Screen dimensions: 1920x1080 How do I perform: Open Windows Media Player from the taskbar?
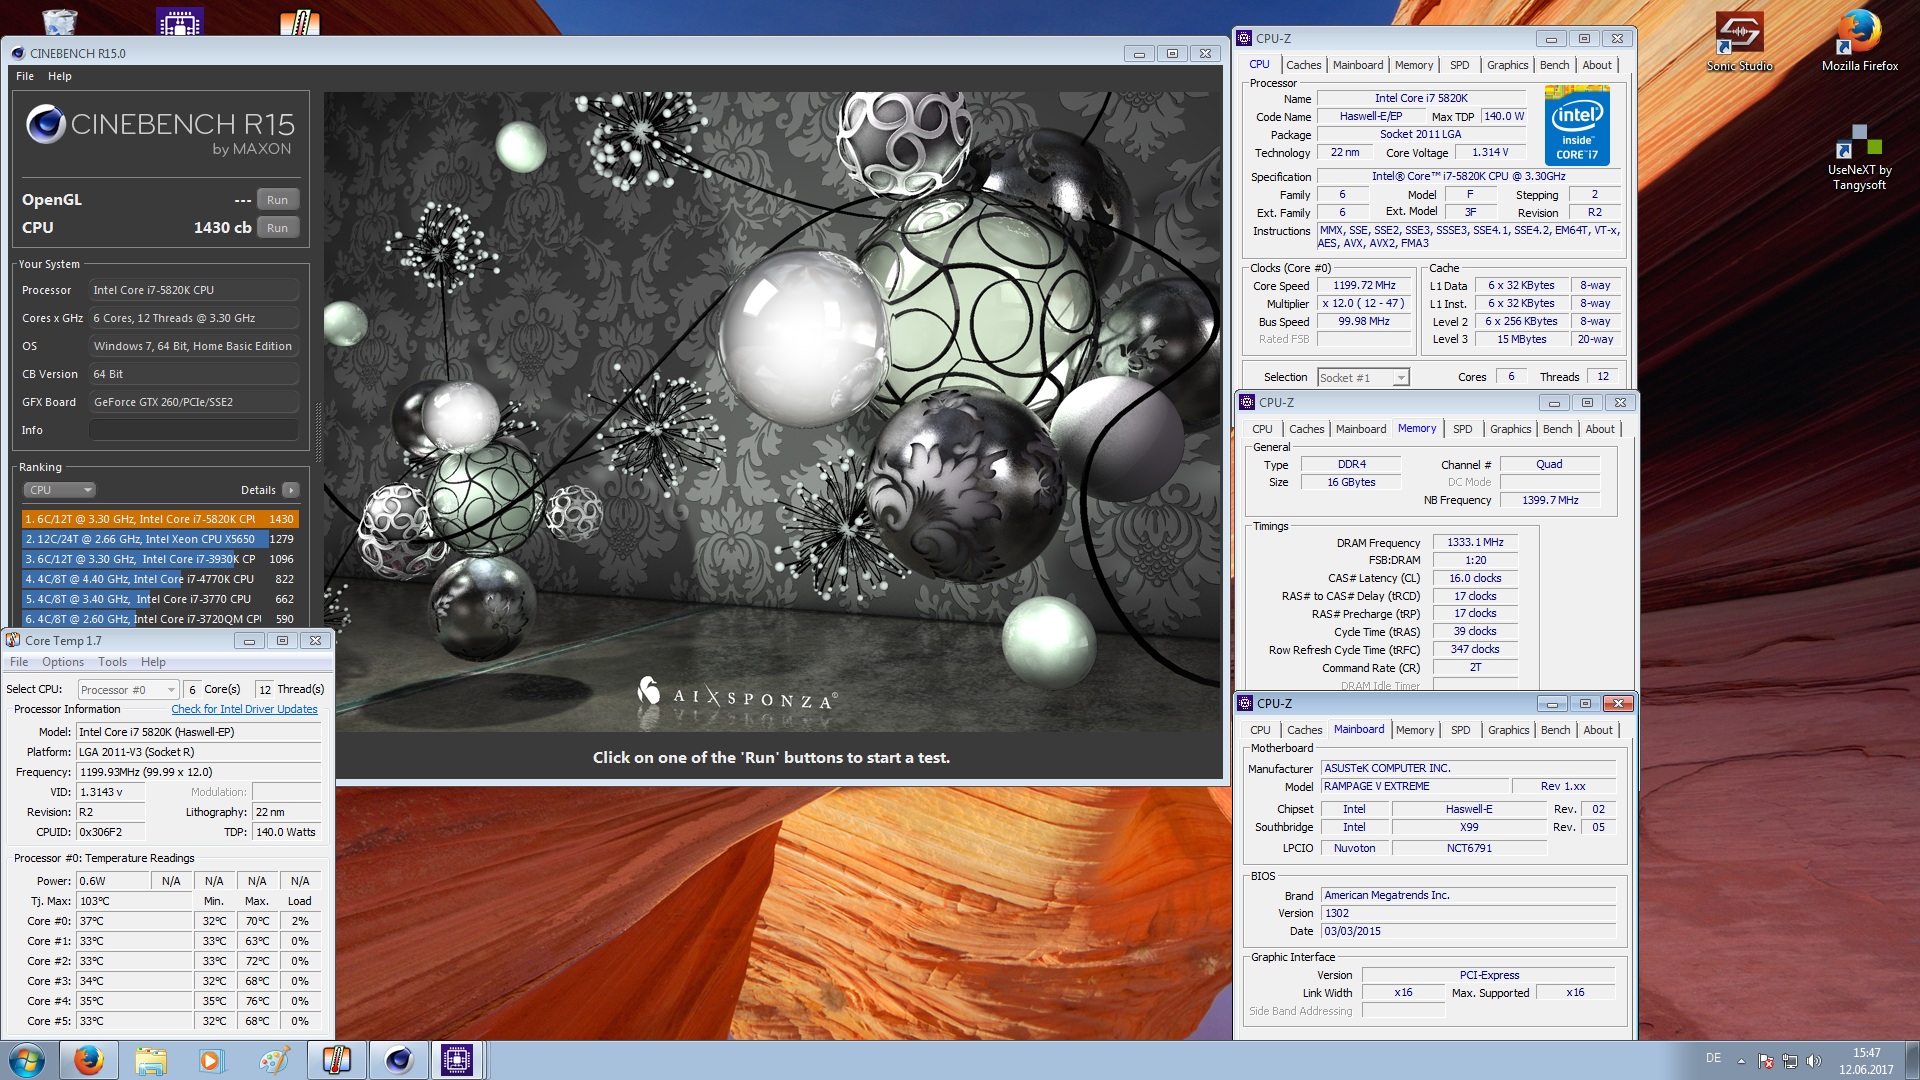[211, 1060]
